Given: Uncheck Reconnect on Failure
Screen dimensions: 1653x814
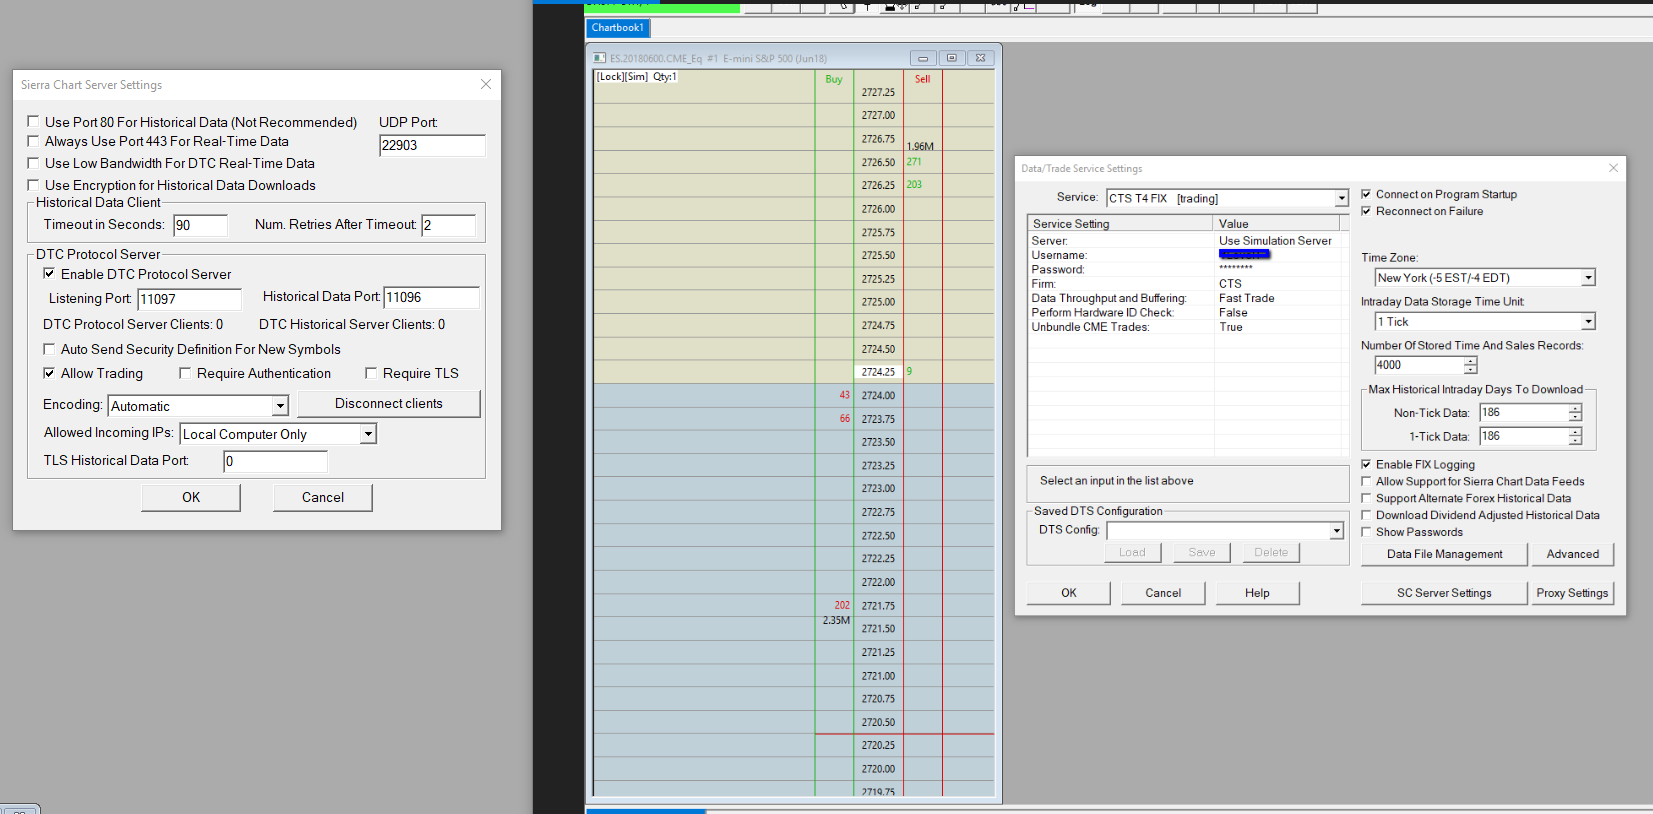Looking at the screenshot, I should click(1366, 211).
